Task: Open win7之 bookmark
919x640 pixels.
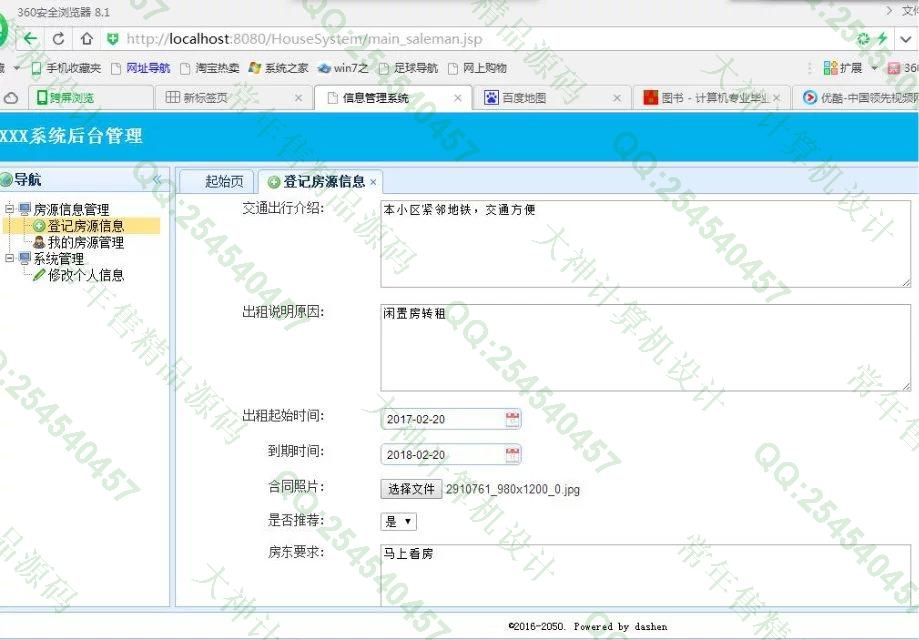Action: 343,68
